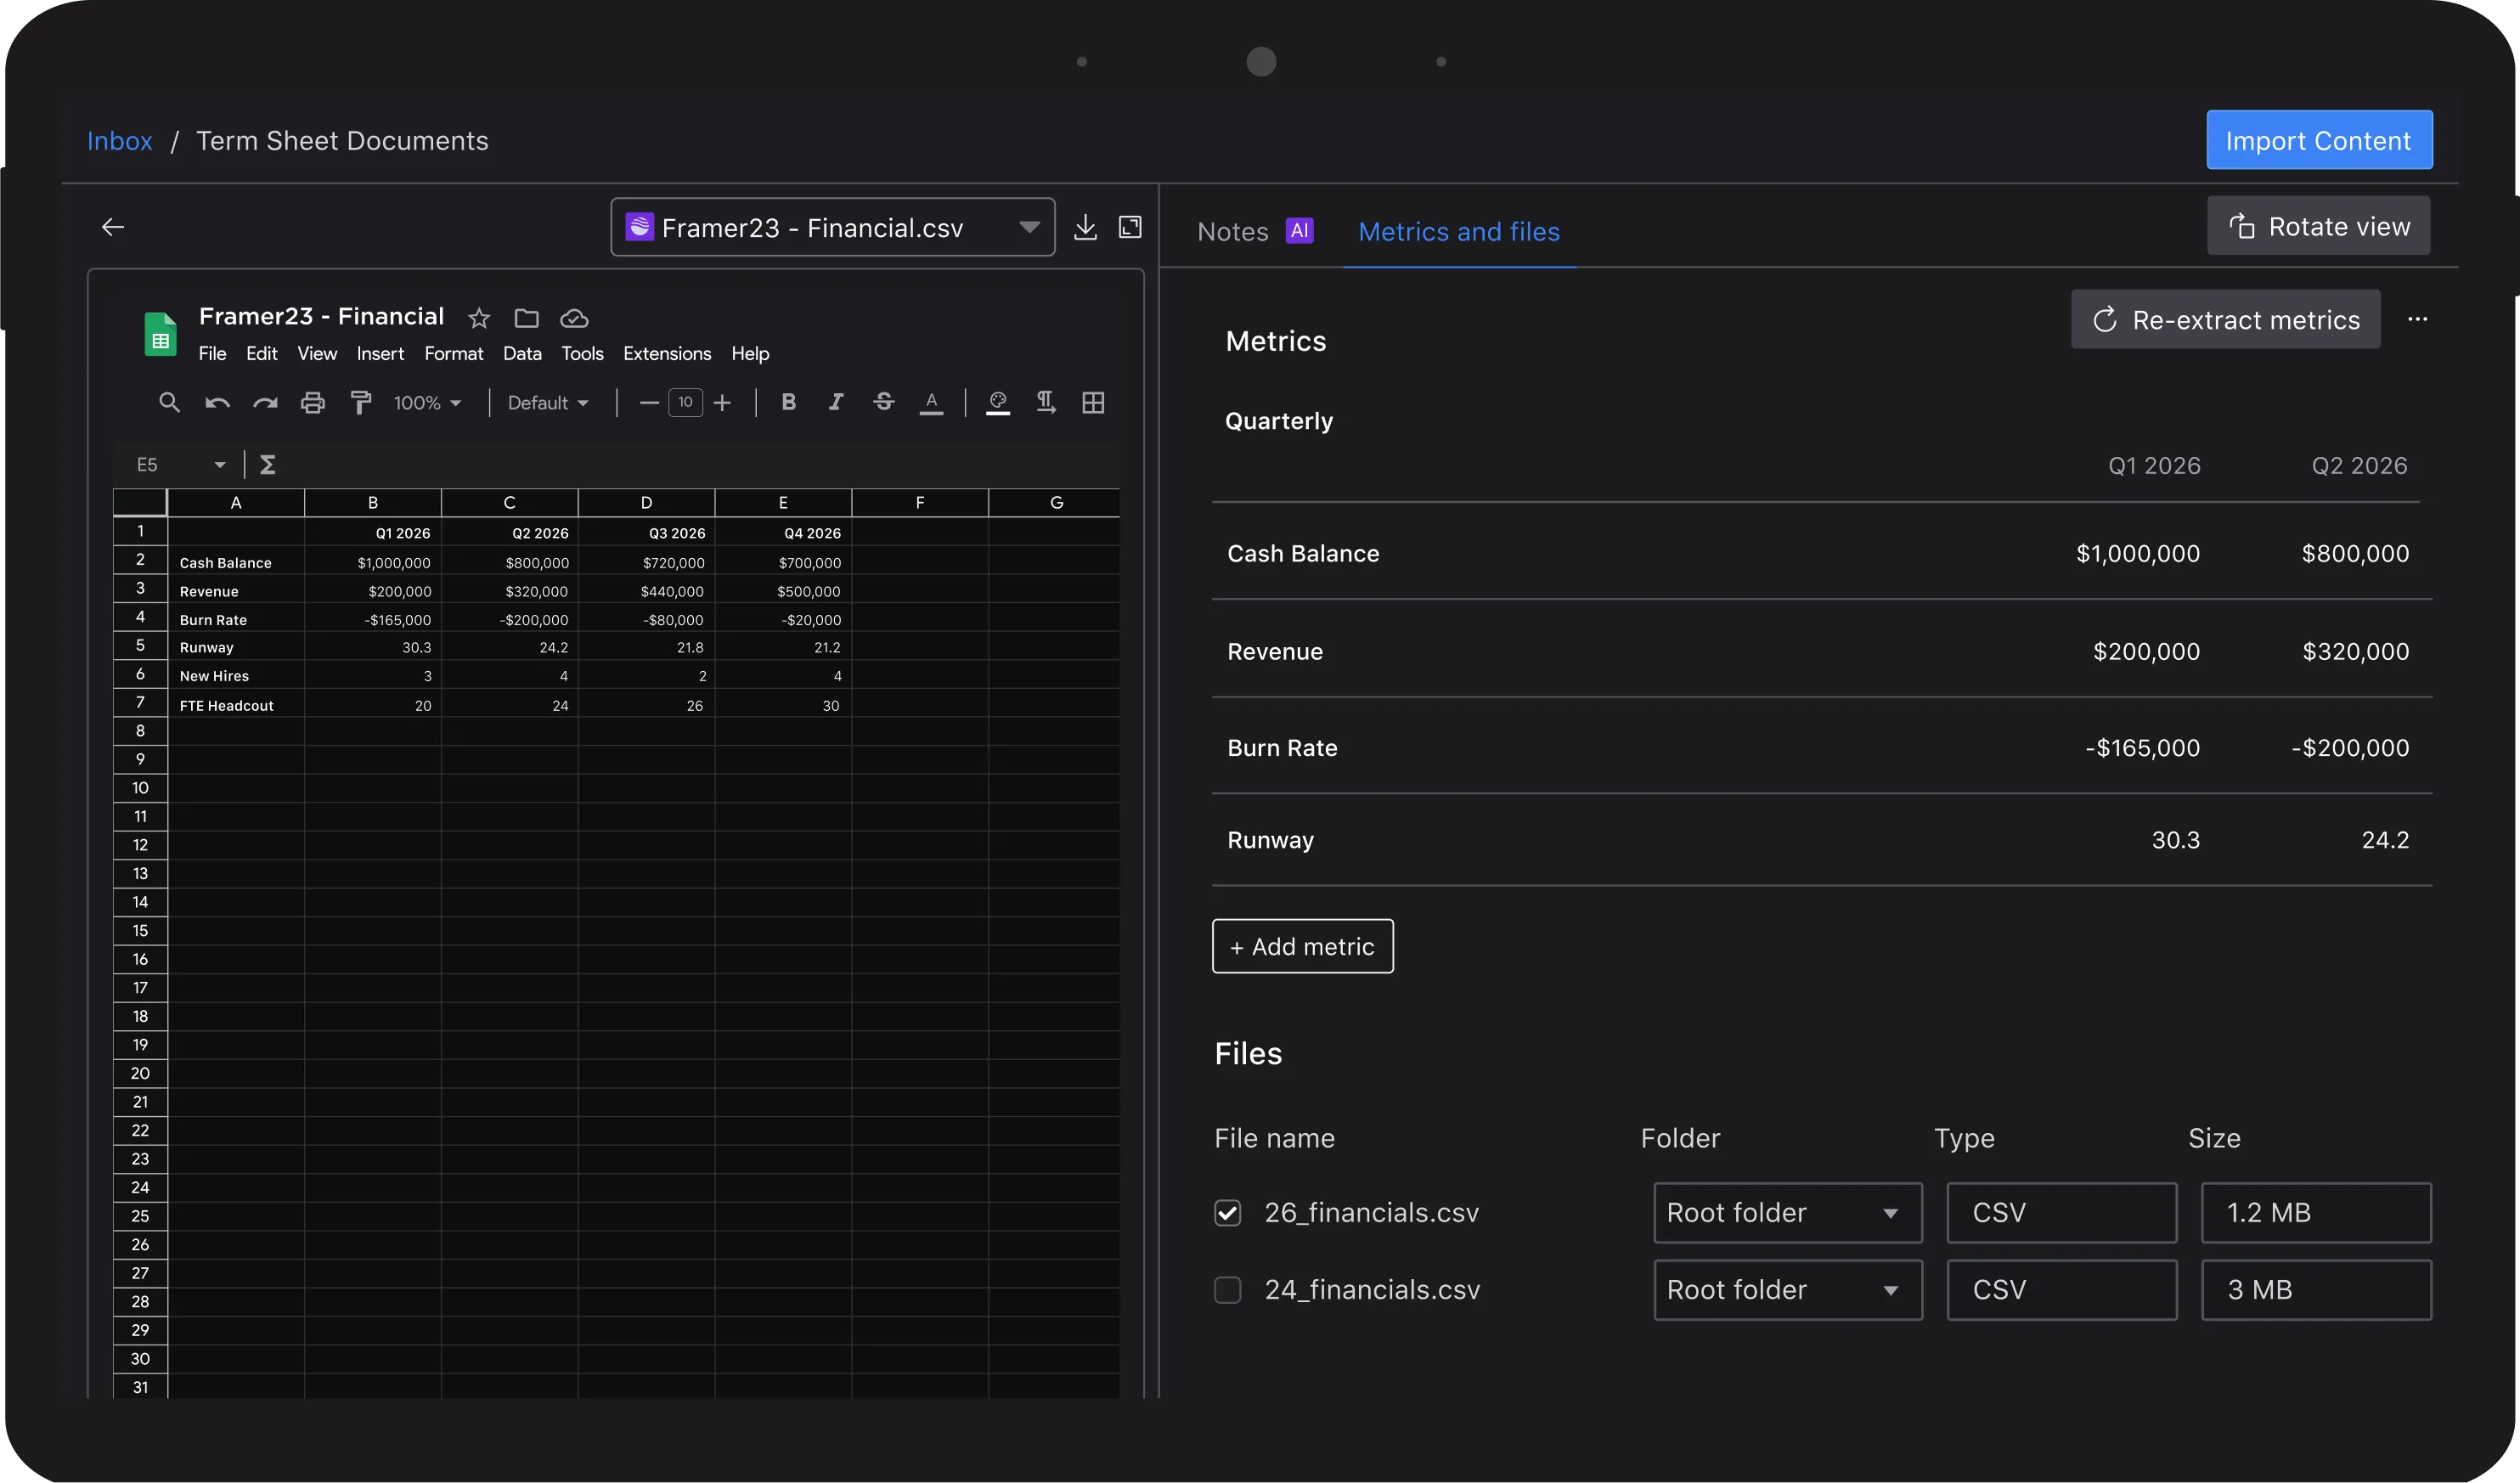Open Root folder dropdown for 26_financials.csv
Screen dimensions: 2520x1483
click(x=1787, y=1212)
